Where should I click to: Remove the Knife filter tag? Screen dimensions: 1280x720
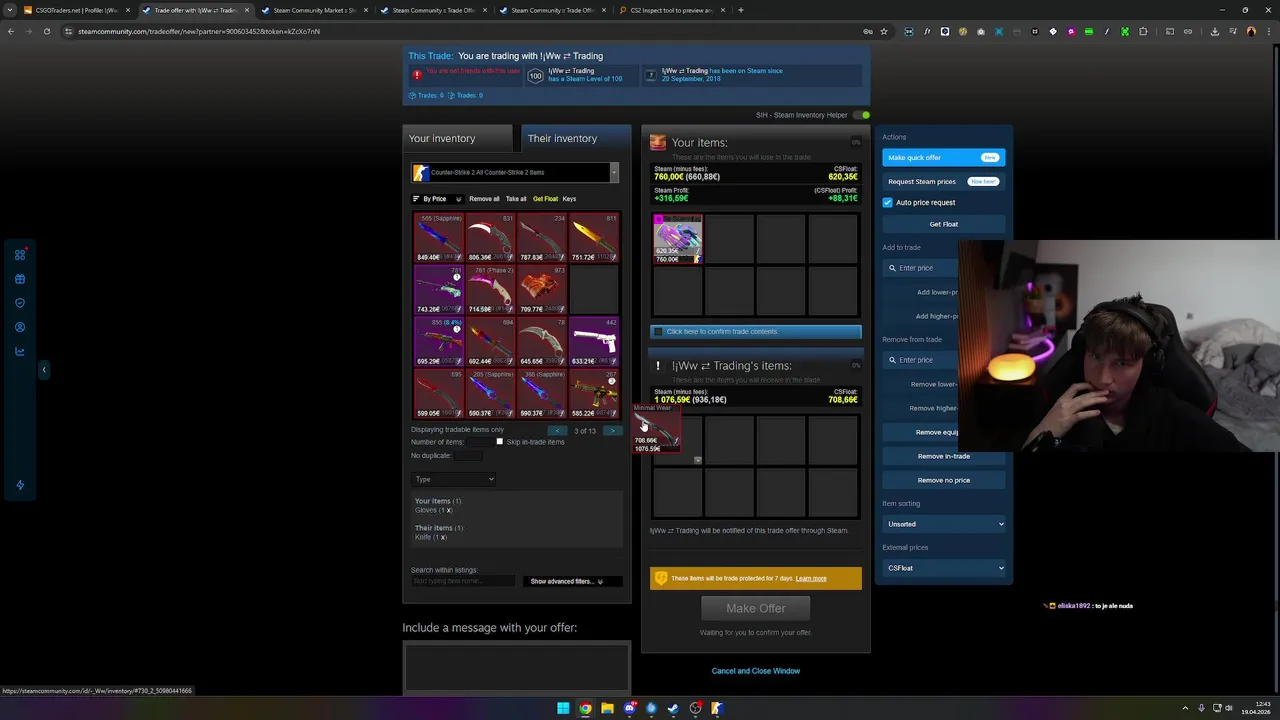click(x=442, y=537)
